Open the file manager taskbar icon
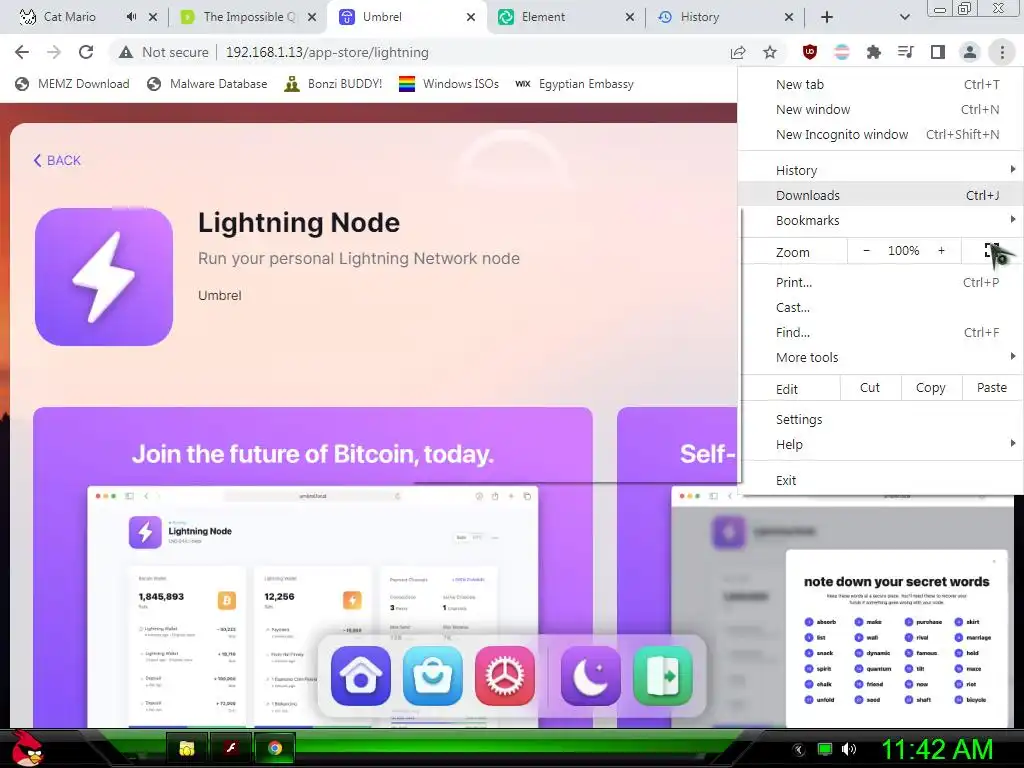1024x768 pixels. click(187, 748)
